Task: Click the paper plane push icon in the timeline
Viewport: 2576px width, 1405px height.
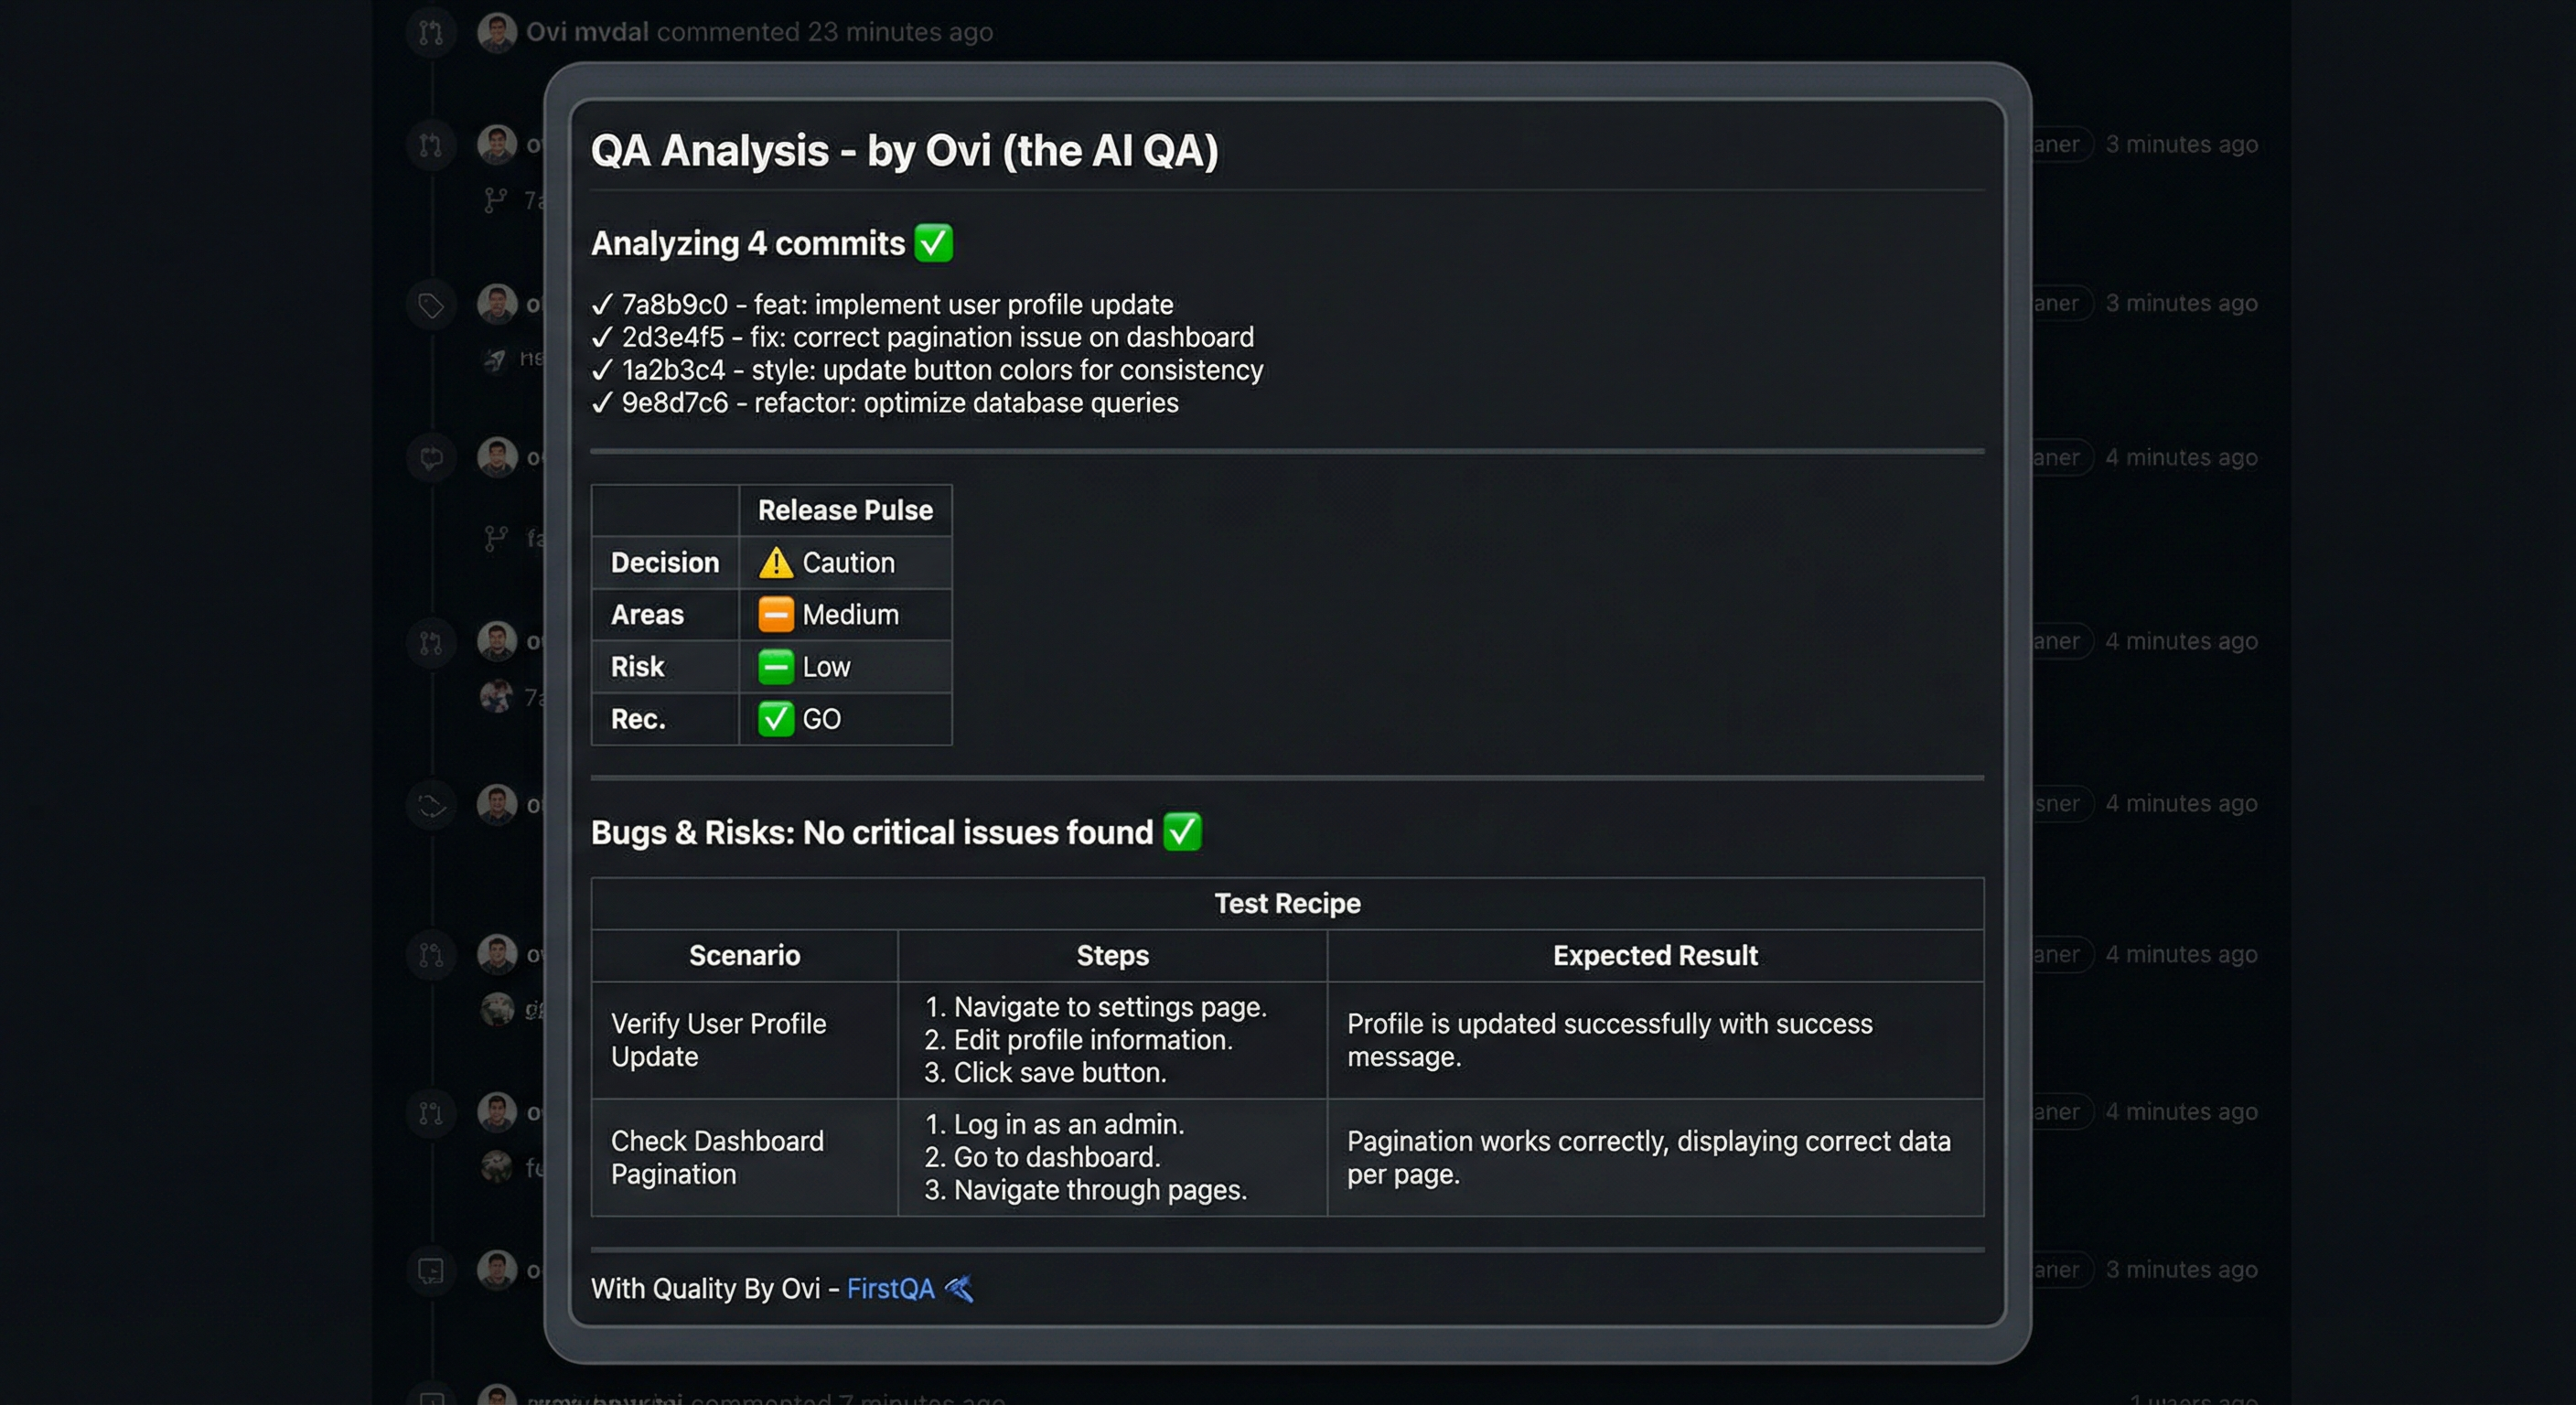Action: (x=497, y=357)
